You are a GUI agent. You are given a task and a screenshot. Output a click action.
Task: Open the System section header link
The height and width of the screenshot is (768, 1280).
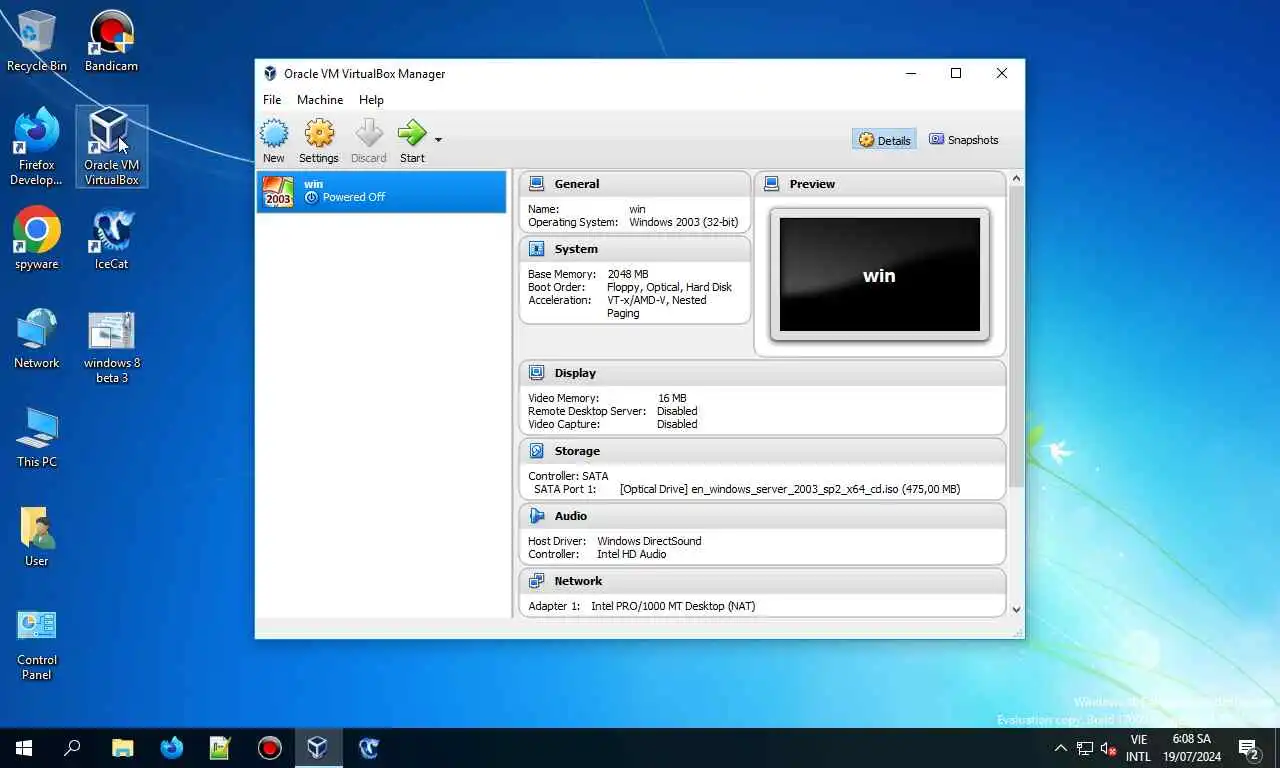pos(576,249)
